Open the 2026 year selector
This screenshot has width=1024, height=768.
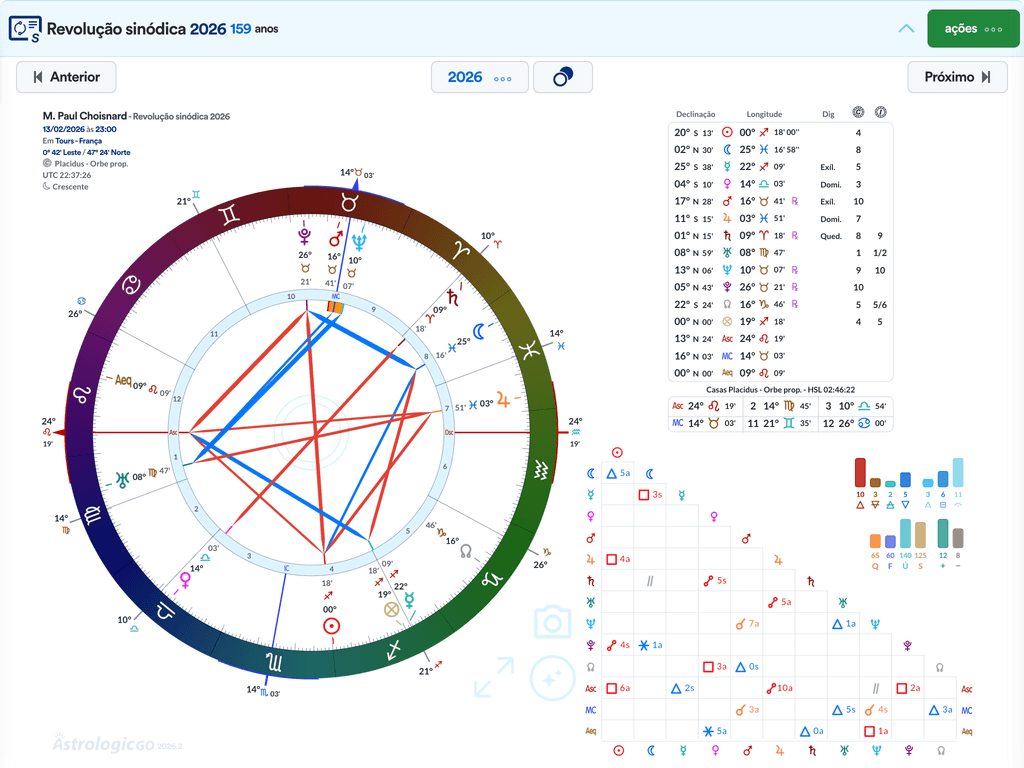pos(479,77)
